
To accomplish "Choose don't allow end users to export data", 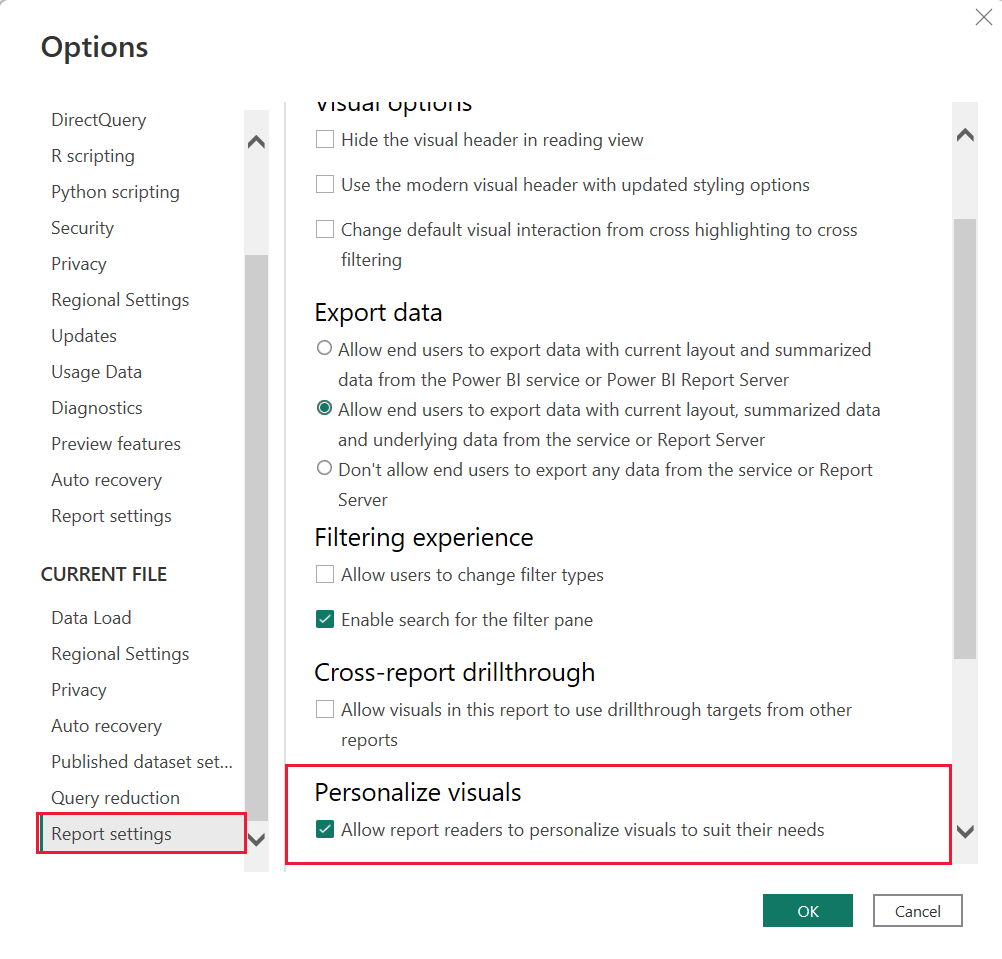I will pyautogui.click(x=324, y=468).
